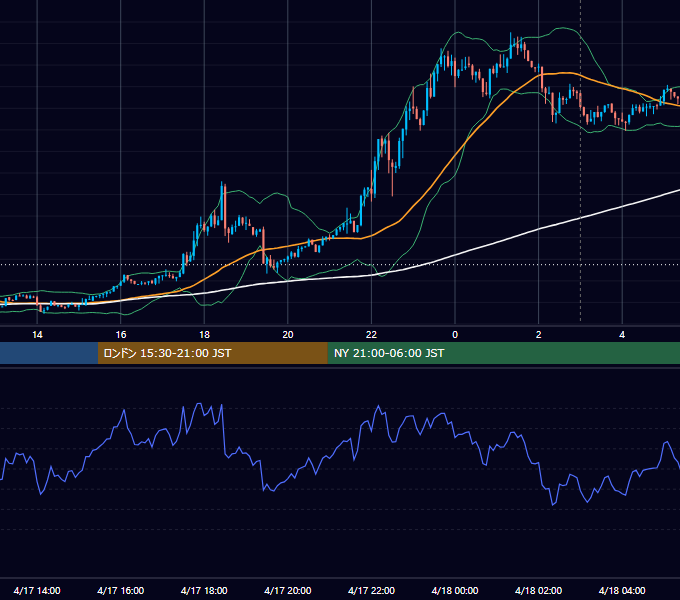Click hour label 14 on price chart axis
Screen dimensions: 680x600
pyautogui.click(x=37, y=335)
